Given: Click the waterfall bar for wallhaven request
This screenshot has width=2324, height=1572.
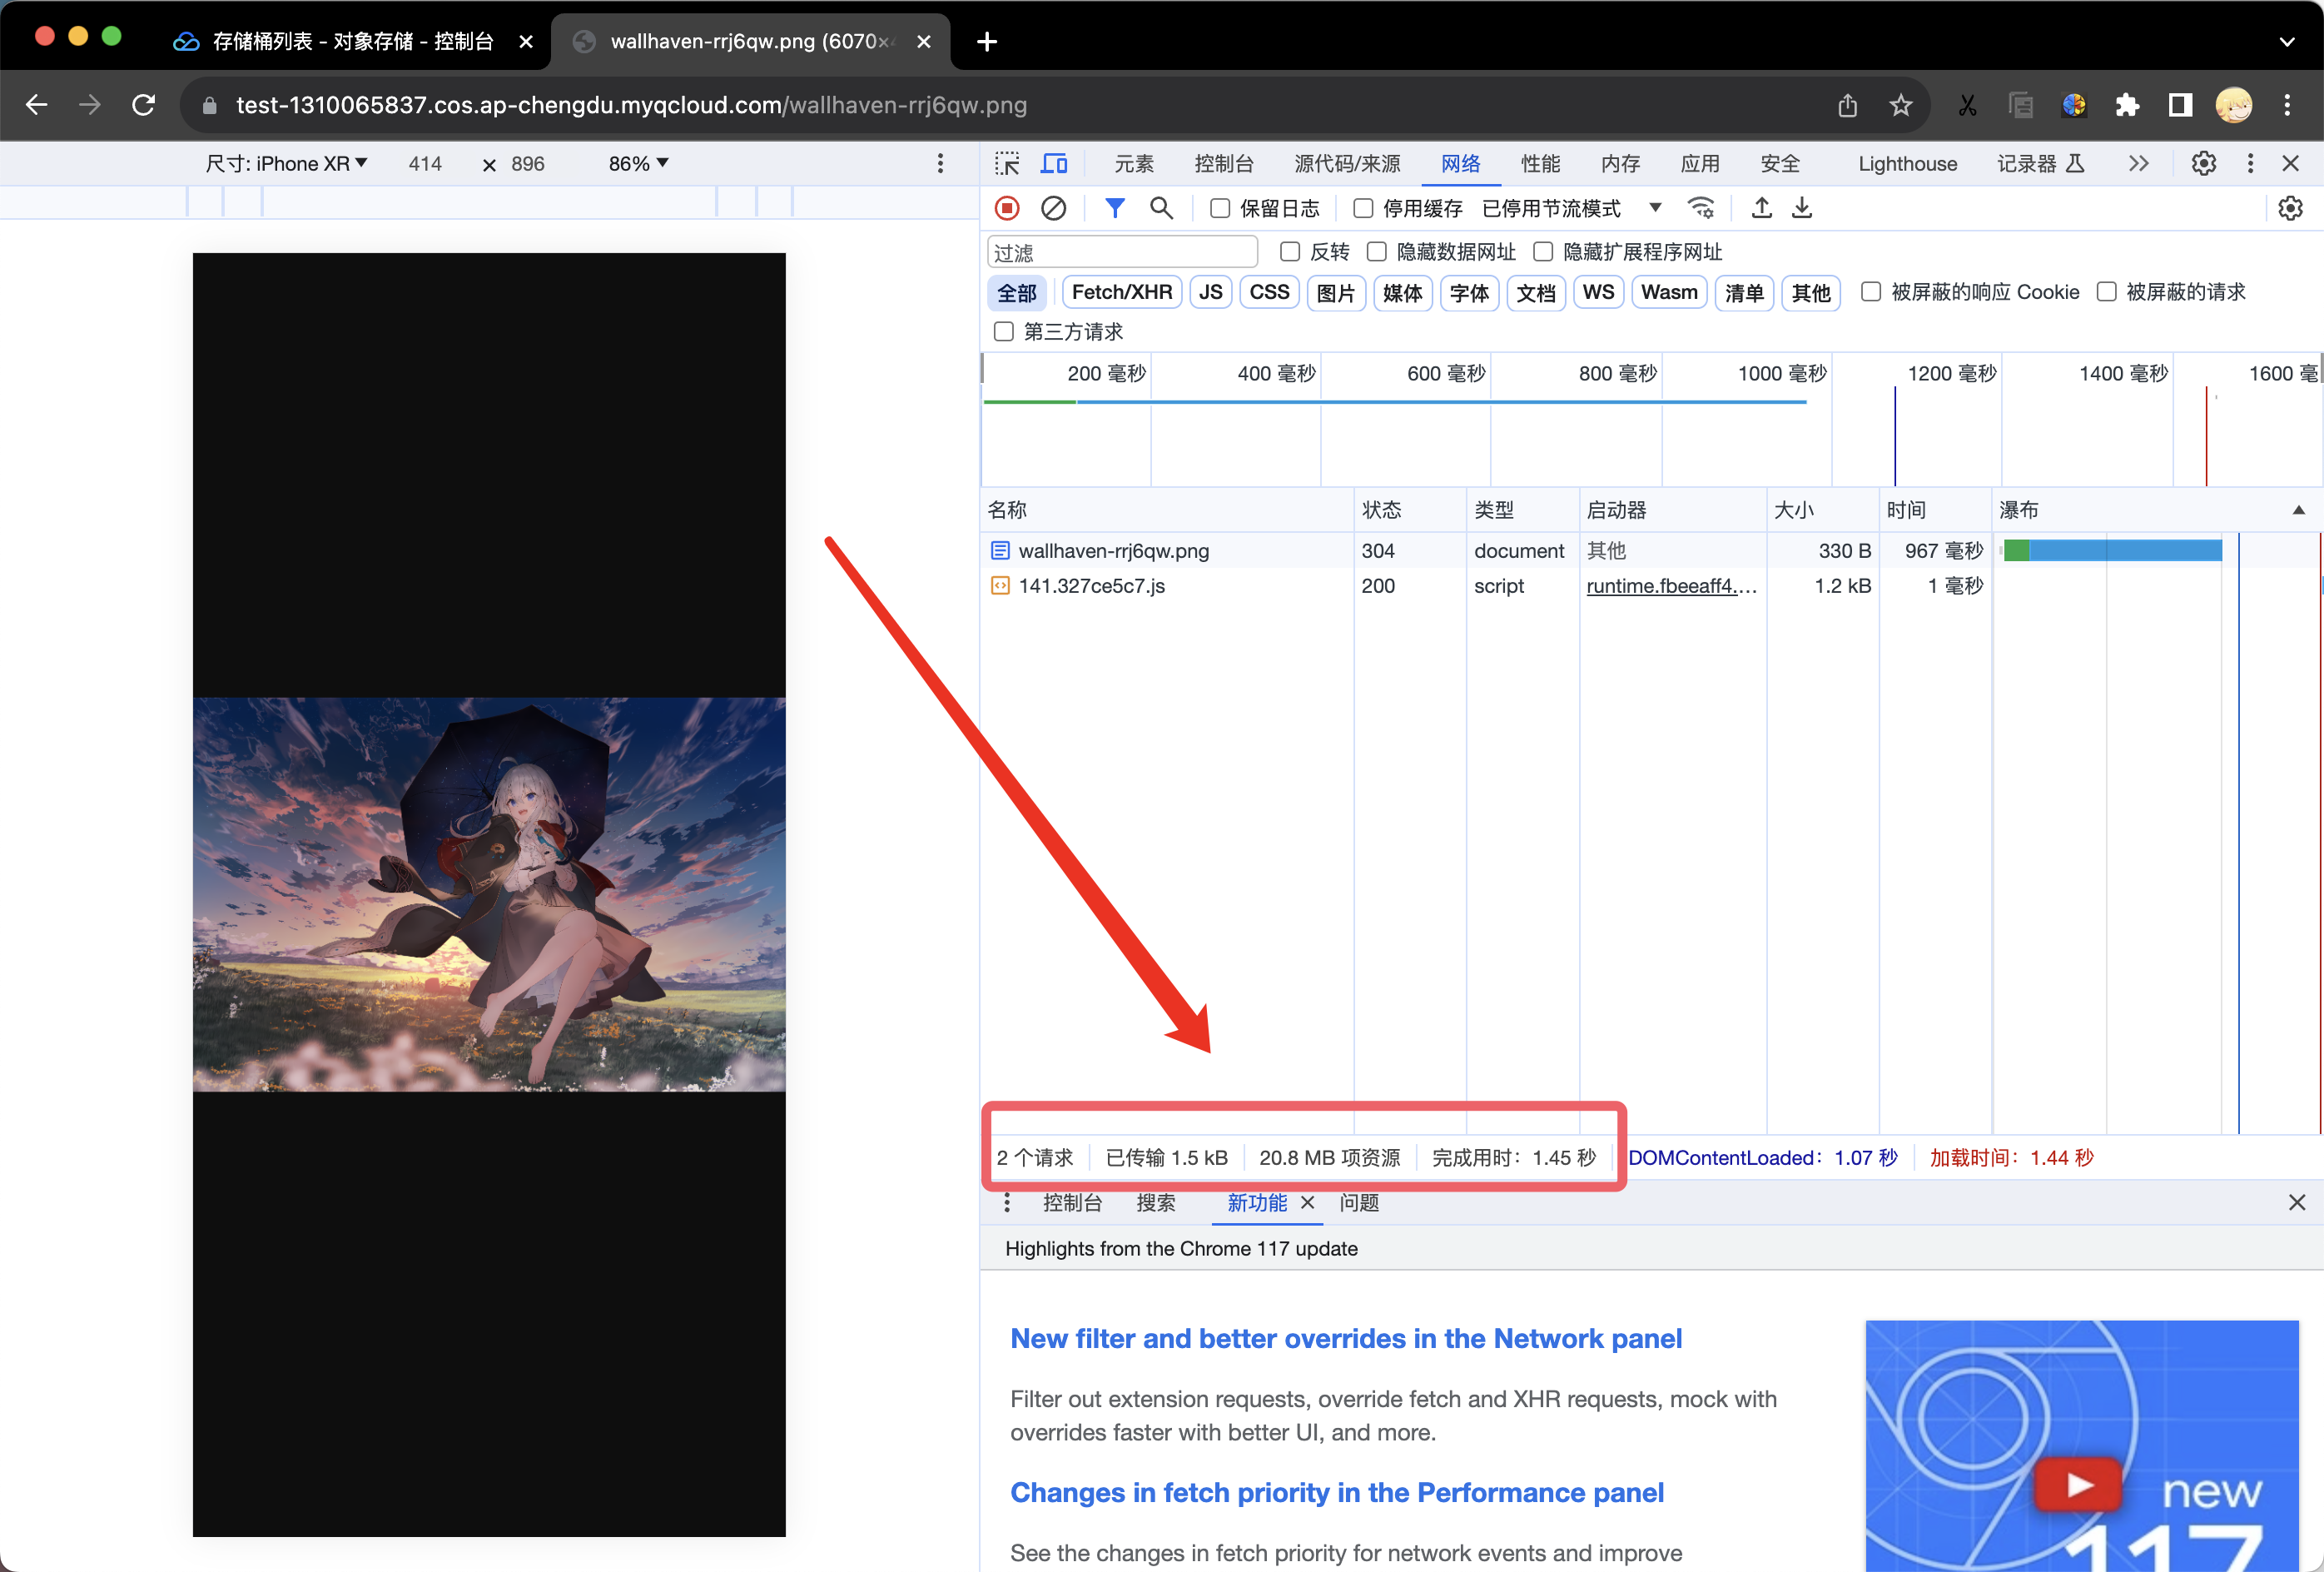Looking at the screenshot, I should (x=2112, y=550).
